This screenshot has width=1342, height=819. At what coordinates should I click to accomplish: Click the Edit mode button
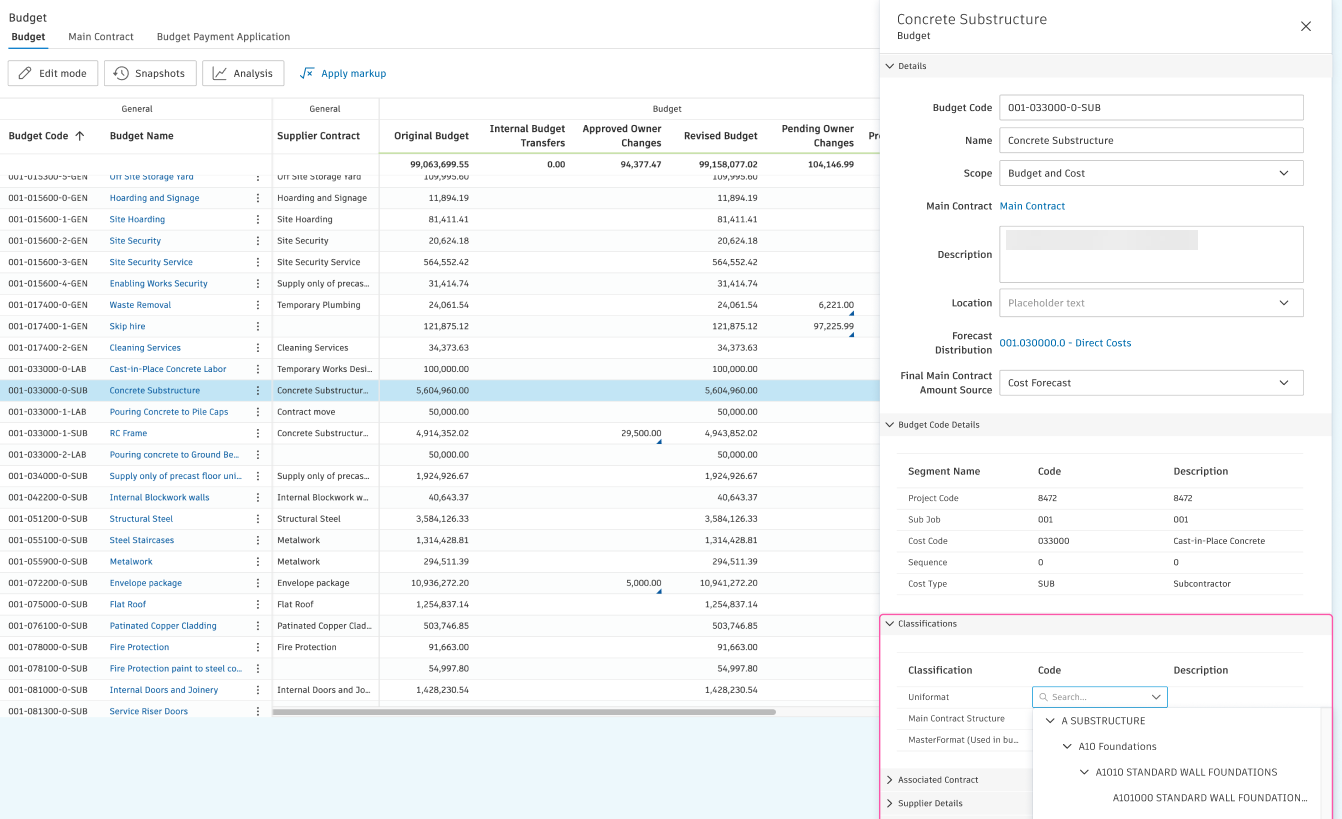[53, 73]
